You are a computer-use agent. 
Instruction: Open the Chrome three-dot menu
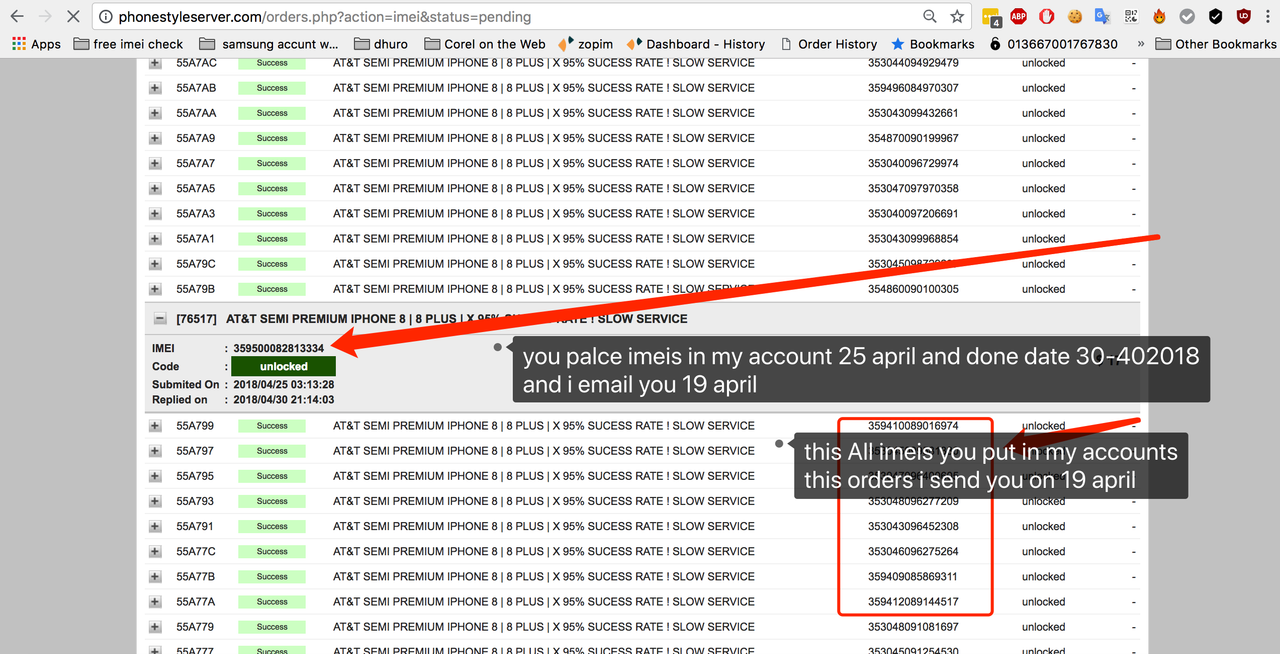tap(1268, 16)
